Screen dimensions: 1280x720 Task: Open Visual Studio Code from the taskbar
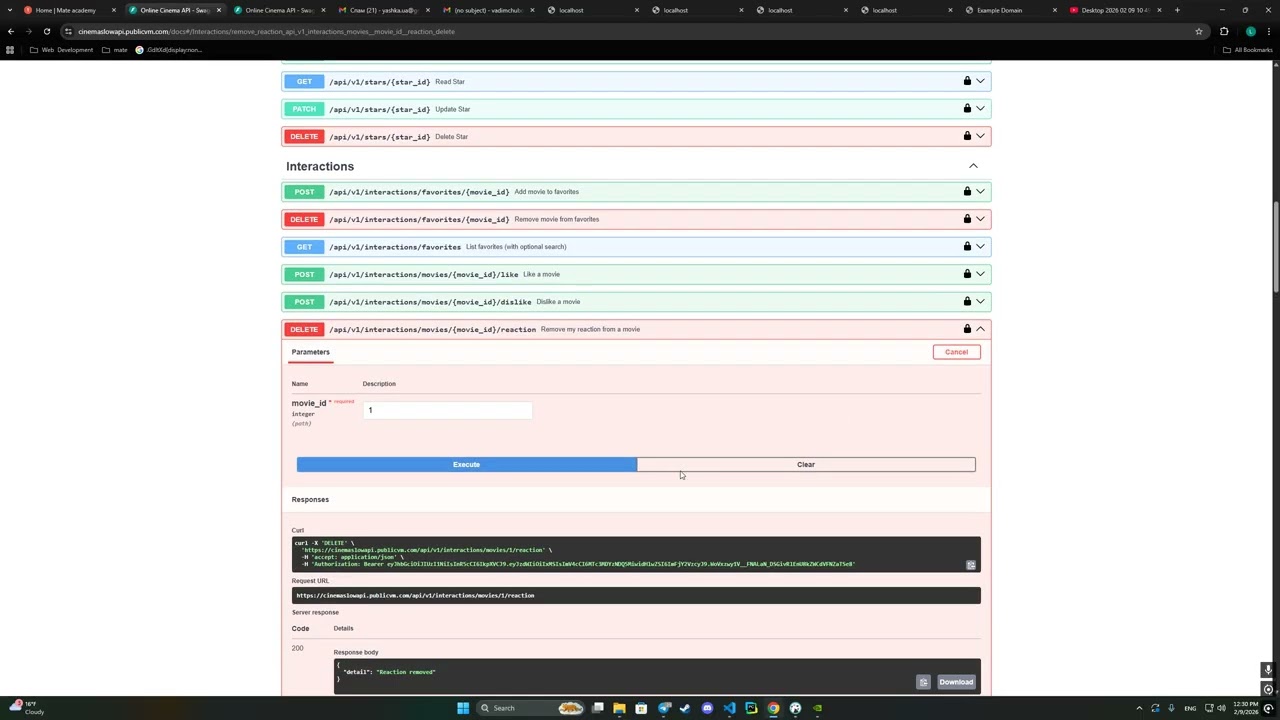729,708
